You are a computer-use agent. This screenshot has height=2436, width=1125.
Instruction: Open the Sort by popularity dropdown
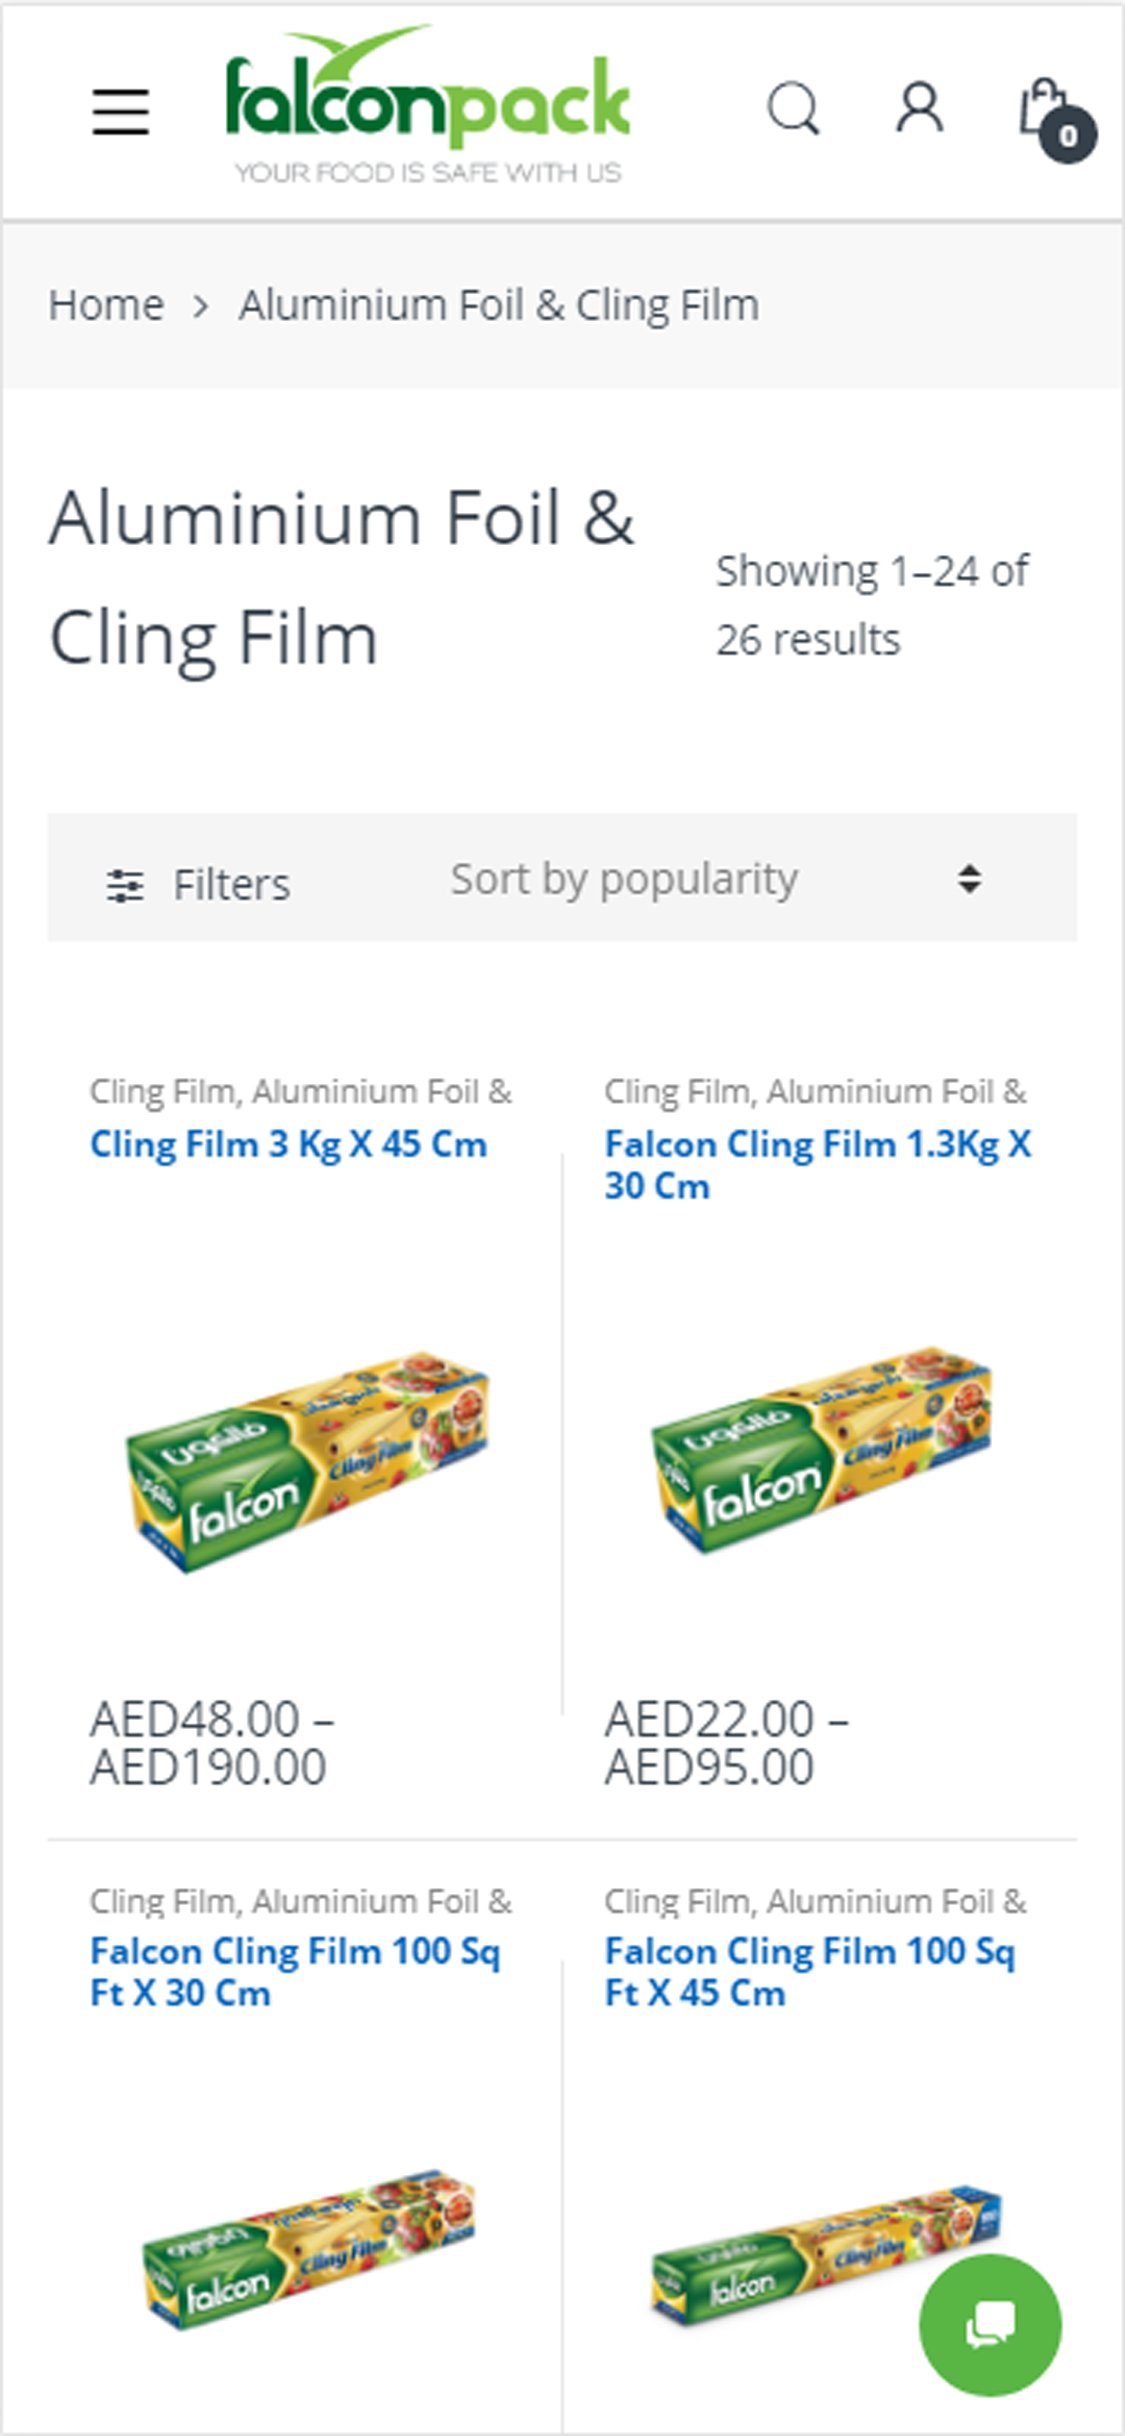click(716, 879)
